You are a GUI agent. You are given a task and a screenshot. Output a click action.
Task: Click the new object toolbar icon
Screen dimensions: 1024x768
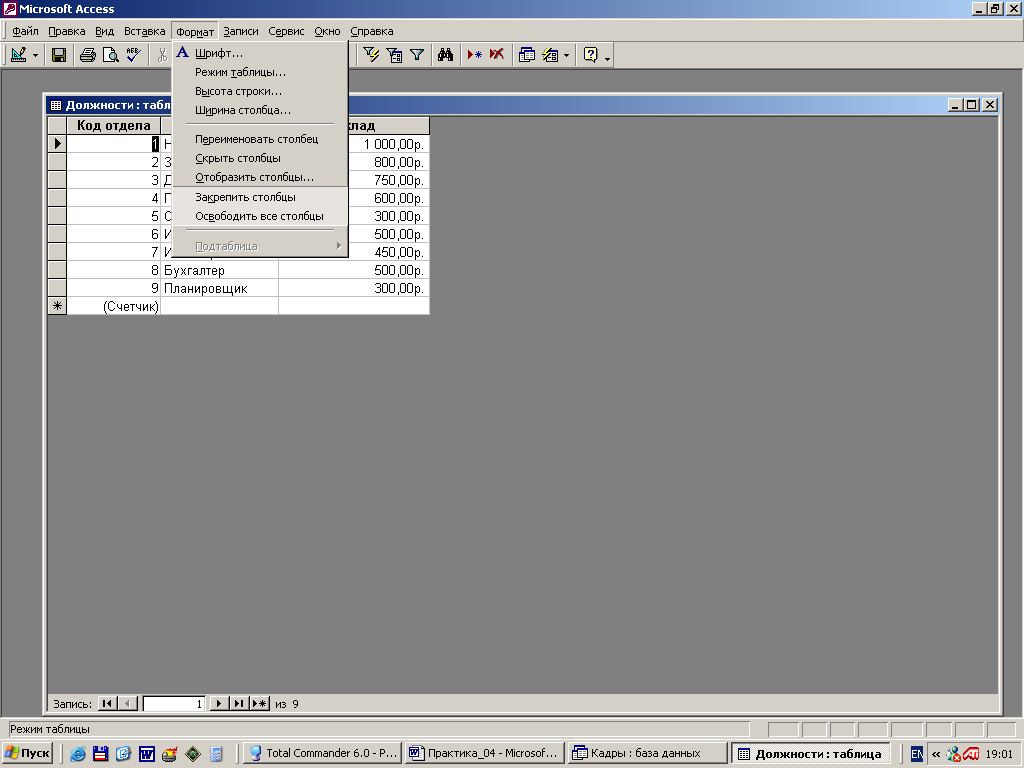pos(551,55)
